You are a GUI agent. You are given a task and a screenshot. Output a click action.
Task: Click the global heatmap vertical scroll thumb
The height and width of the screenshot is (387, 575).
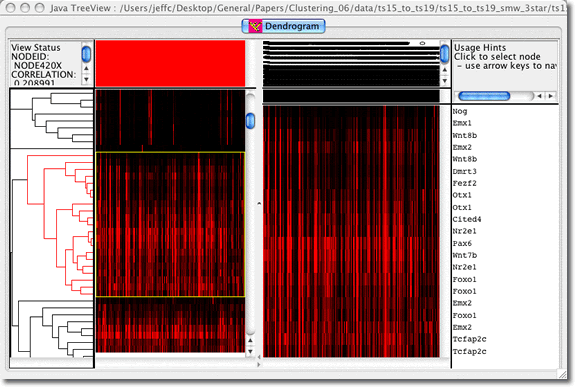coord(250,121)
